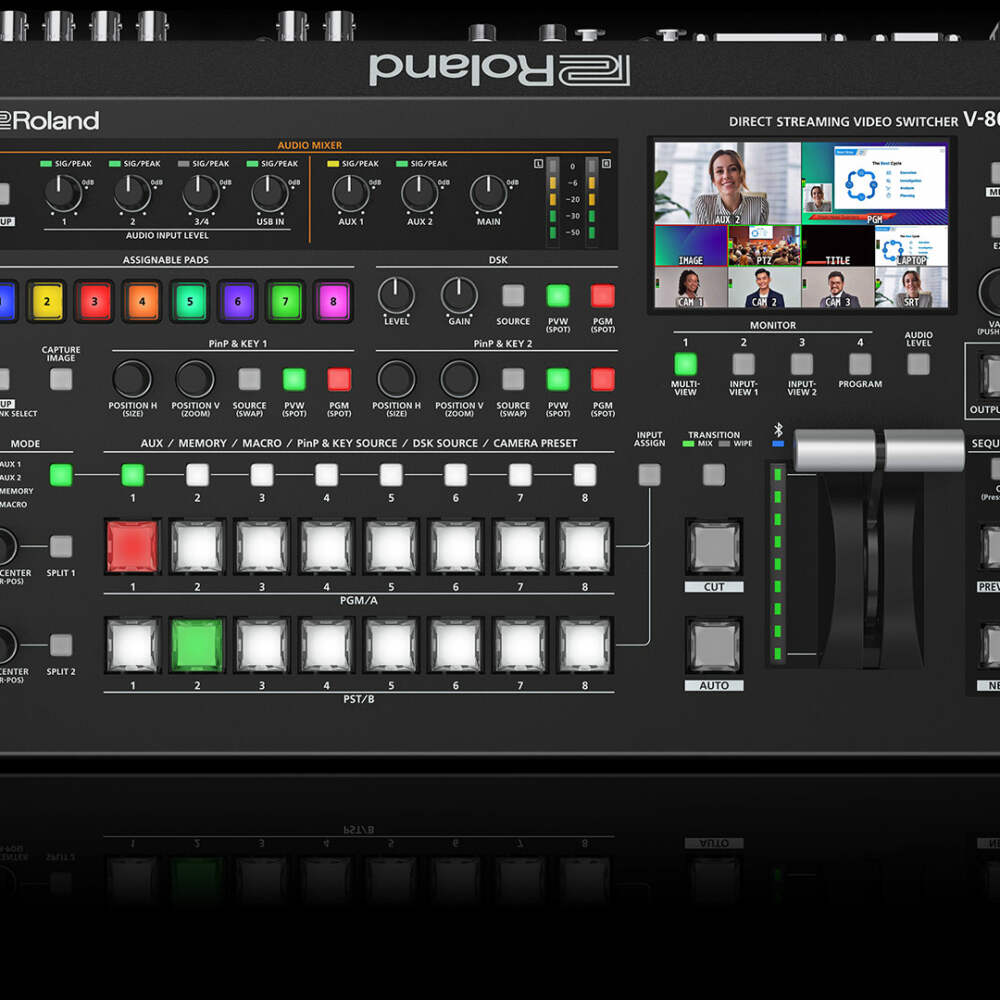The width and height of the screenshot is (1000, 1000).
Task: Toggle the DSK PVW button
Action: pos(558,296)
